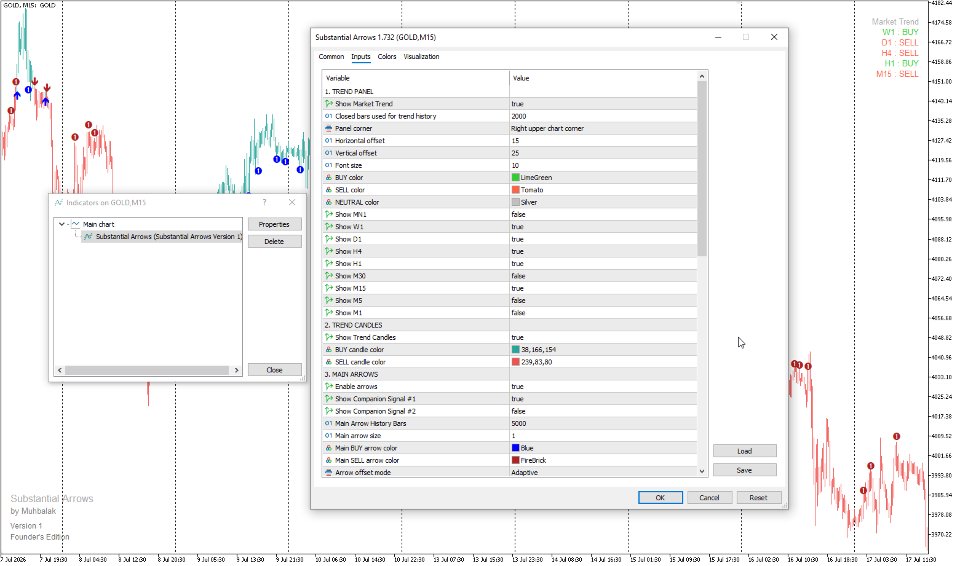Toggle the Show M5 value false
The width and height of the screenshot is (960, 566).
tap(603, 301)
